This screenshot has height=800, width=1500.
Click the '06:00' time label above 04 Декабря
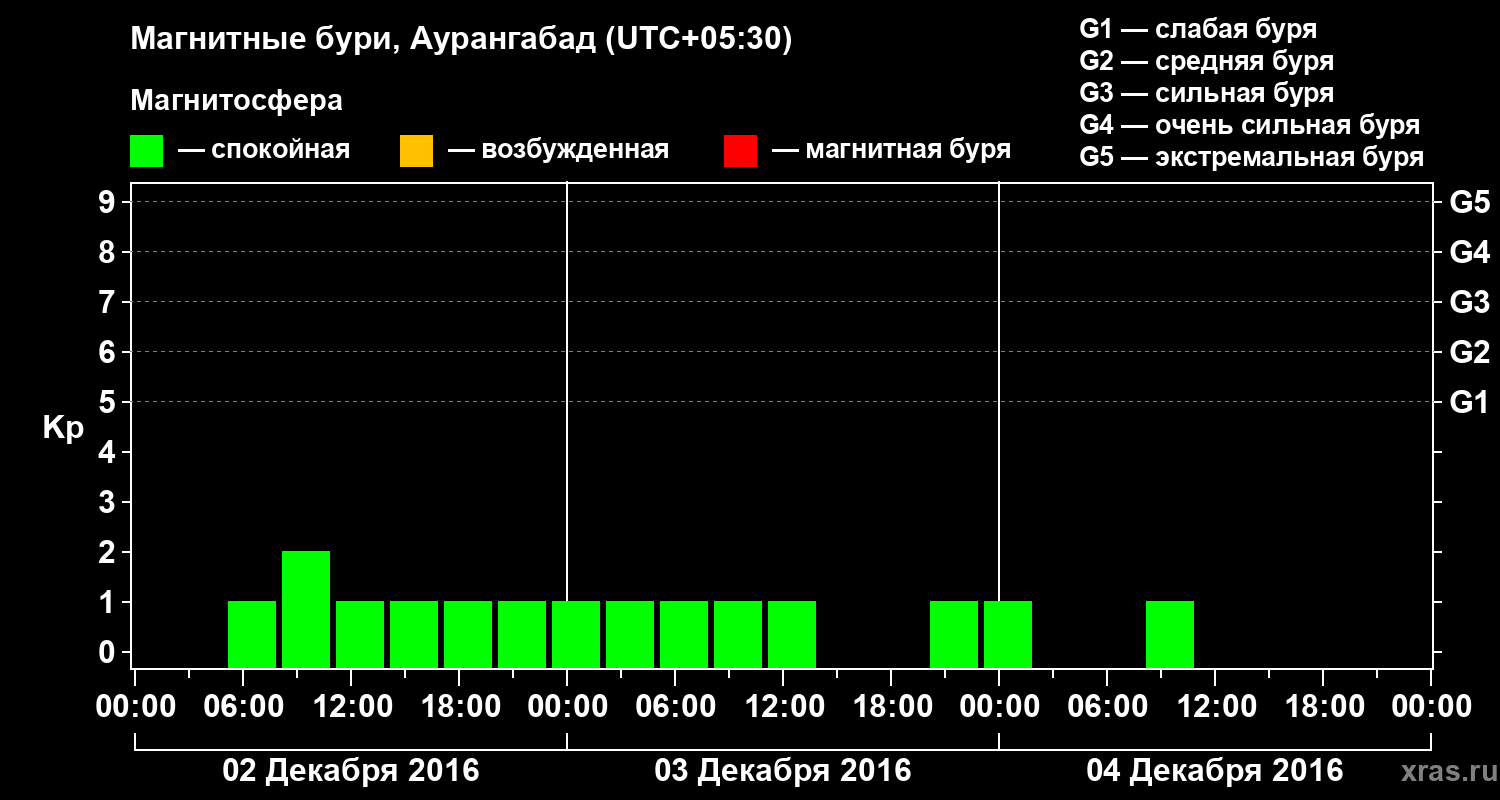[x=1107, y=706]
